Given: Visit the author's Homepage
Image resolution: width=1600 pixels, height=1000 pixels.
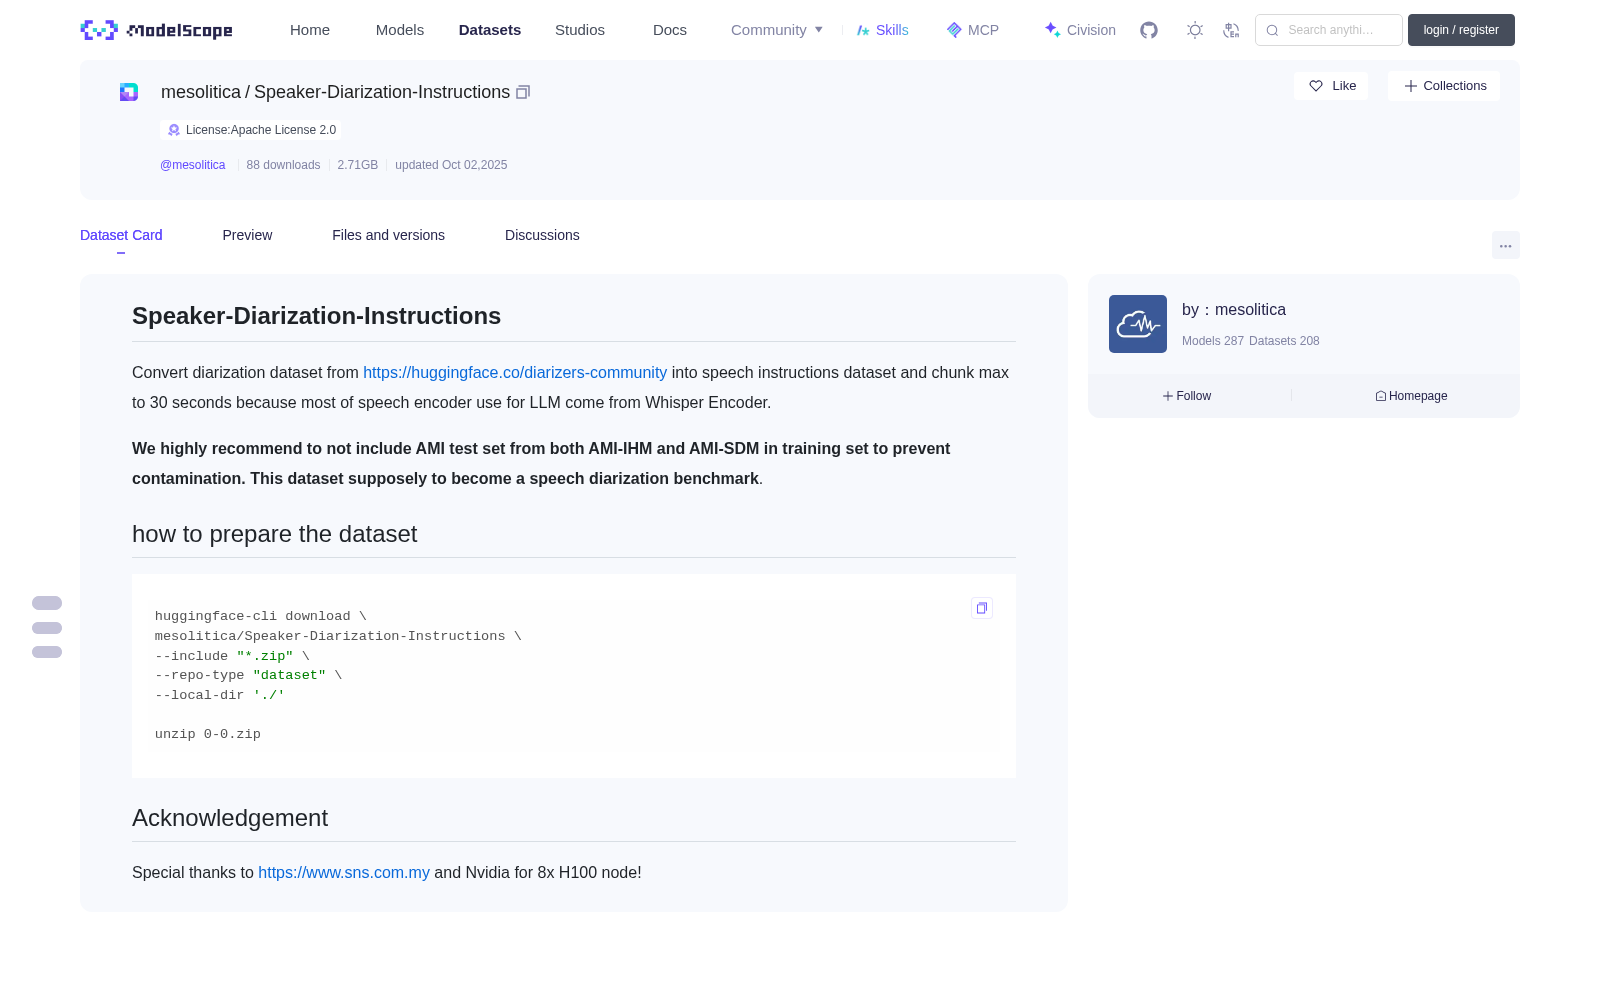Looking at the screenshot, I should click(x=1411, y=396).
